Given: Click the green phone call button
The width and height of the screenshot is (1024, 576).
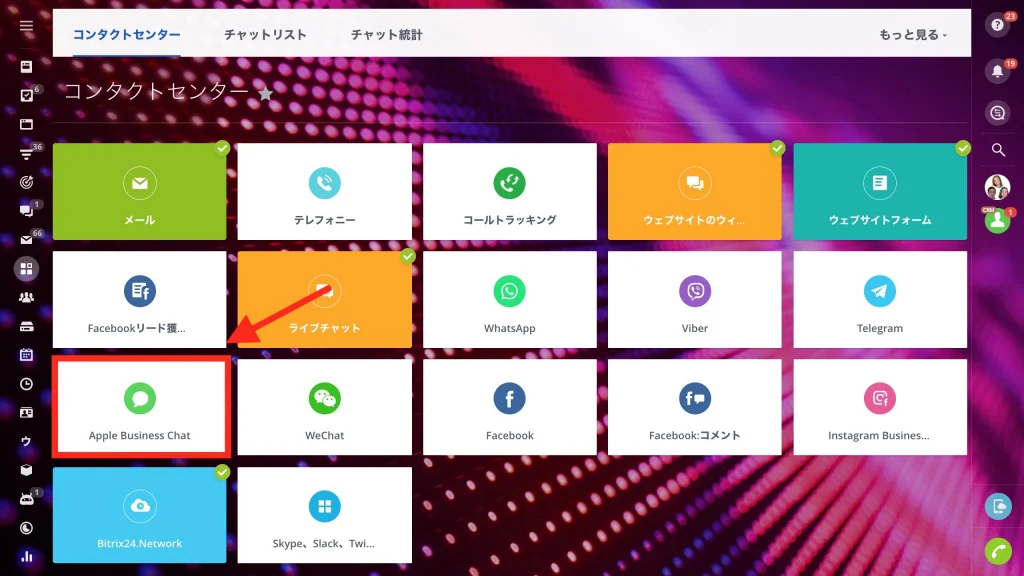Looking at the screenshot, I should click(x=998, y=552).
